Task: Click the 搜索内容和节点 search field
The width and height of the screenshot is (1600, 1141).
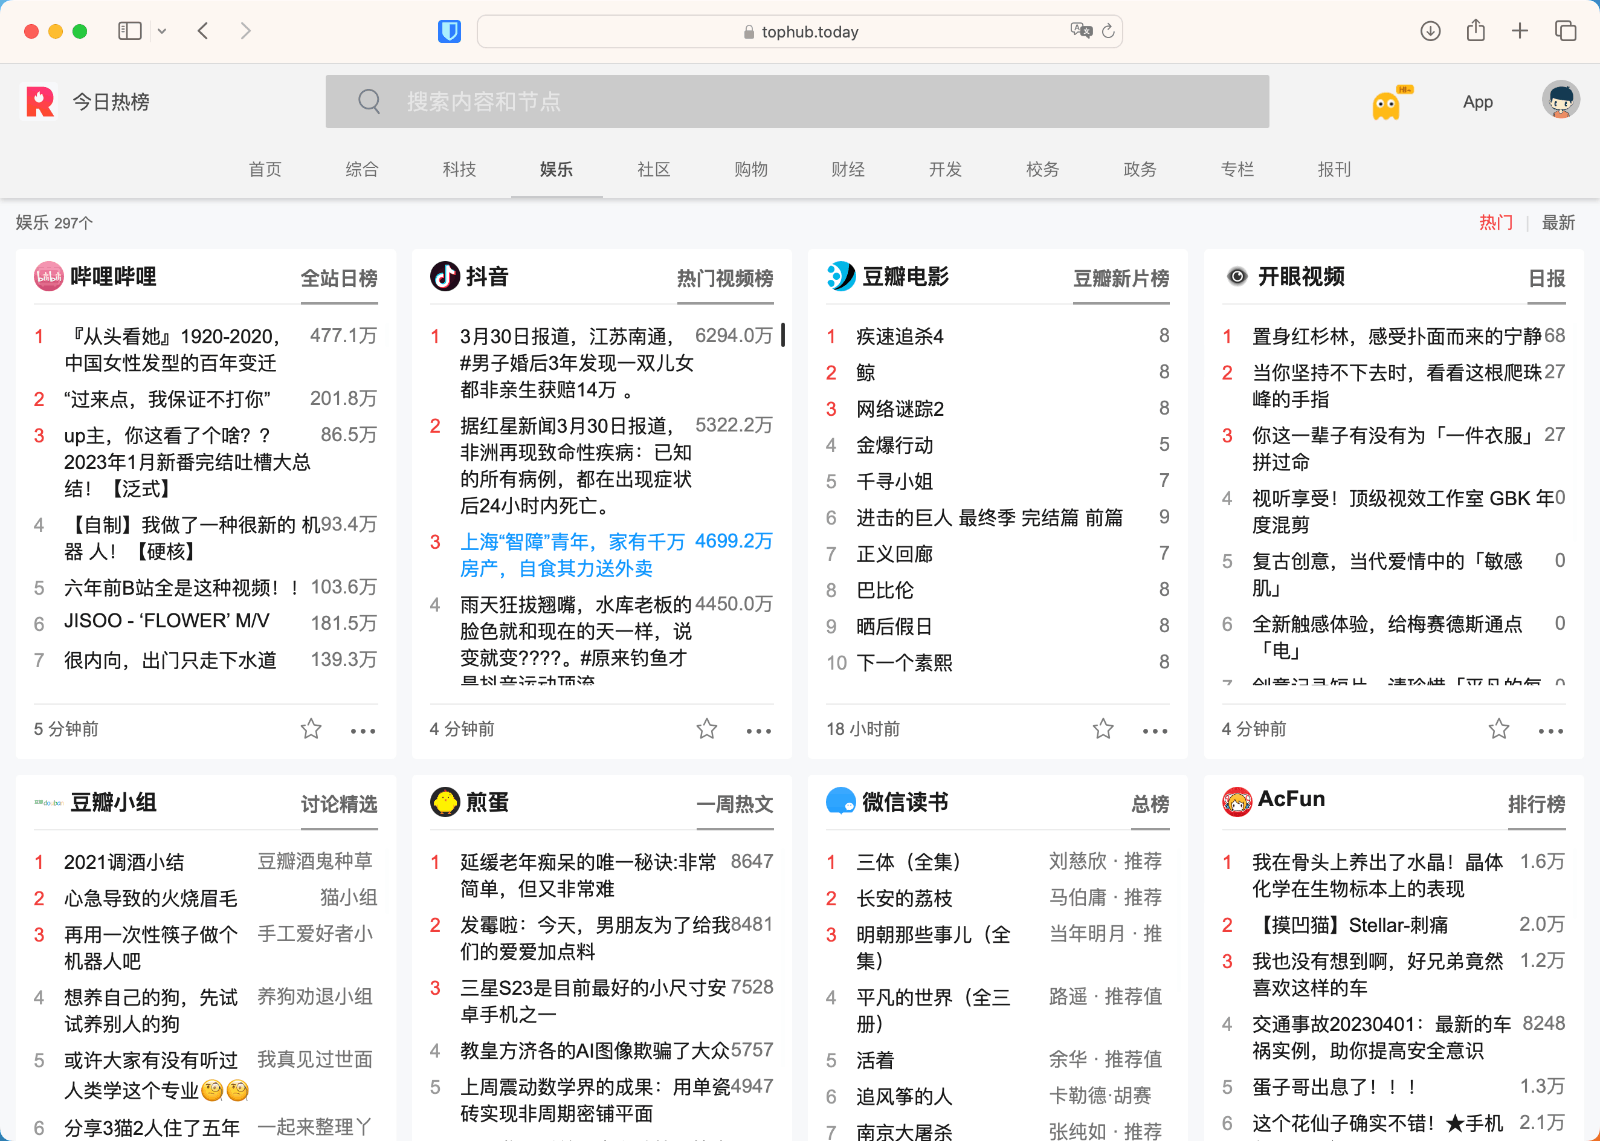Action: coord(797,101)
